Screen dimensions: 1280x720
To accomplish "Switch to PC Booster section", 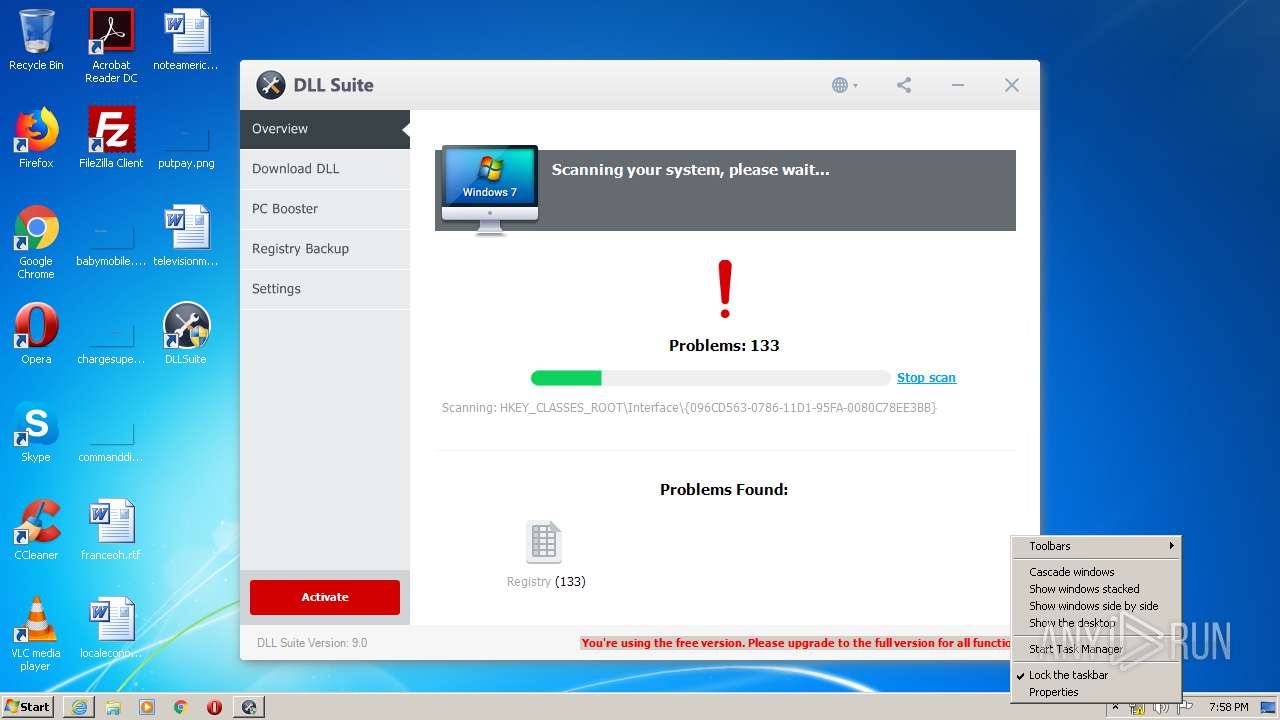I will point(325,209).
